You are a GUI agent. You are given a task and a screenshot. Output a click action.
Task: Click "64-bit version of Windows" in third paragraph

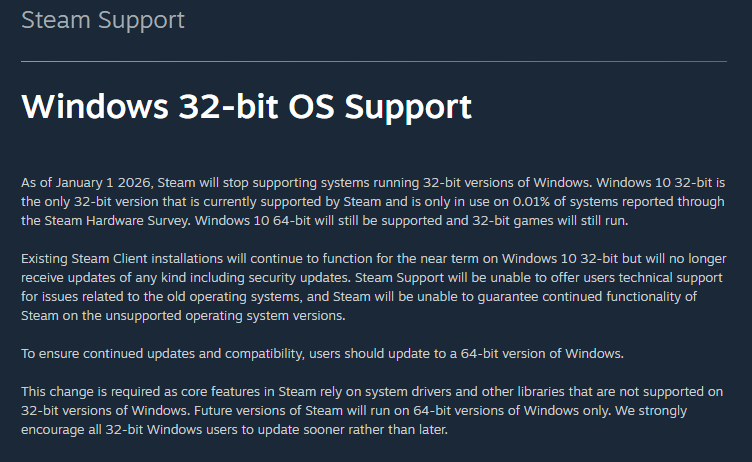tap(541, 354)
